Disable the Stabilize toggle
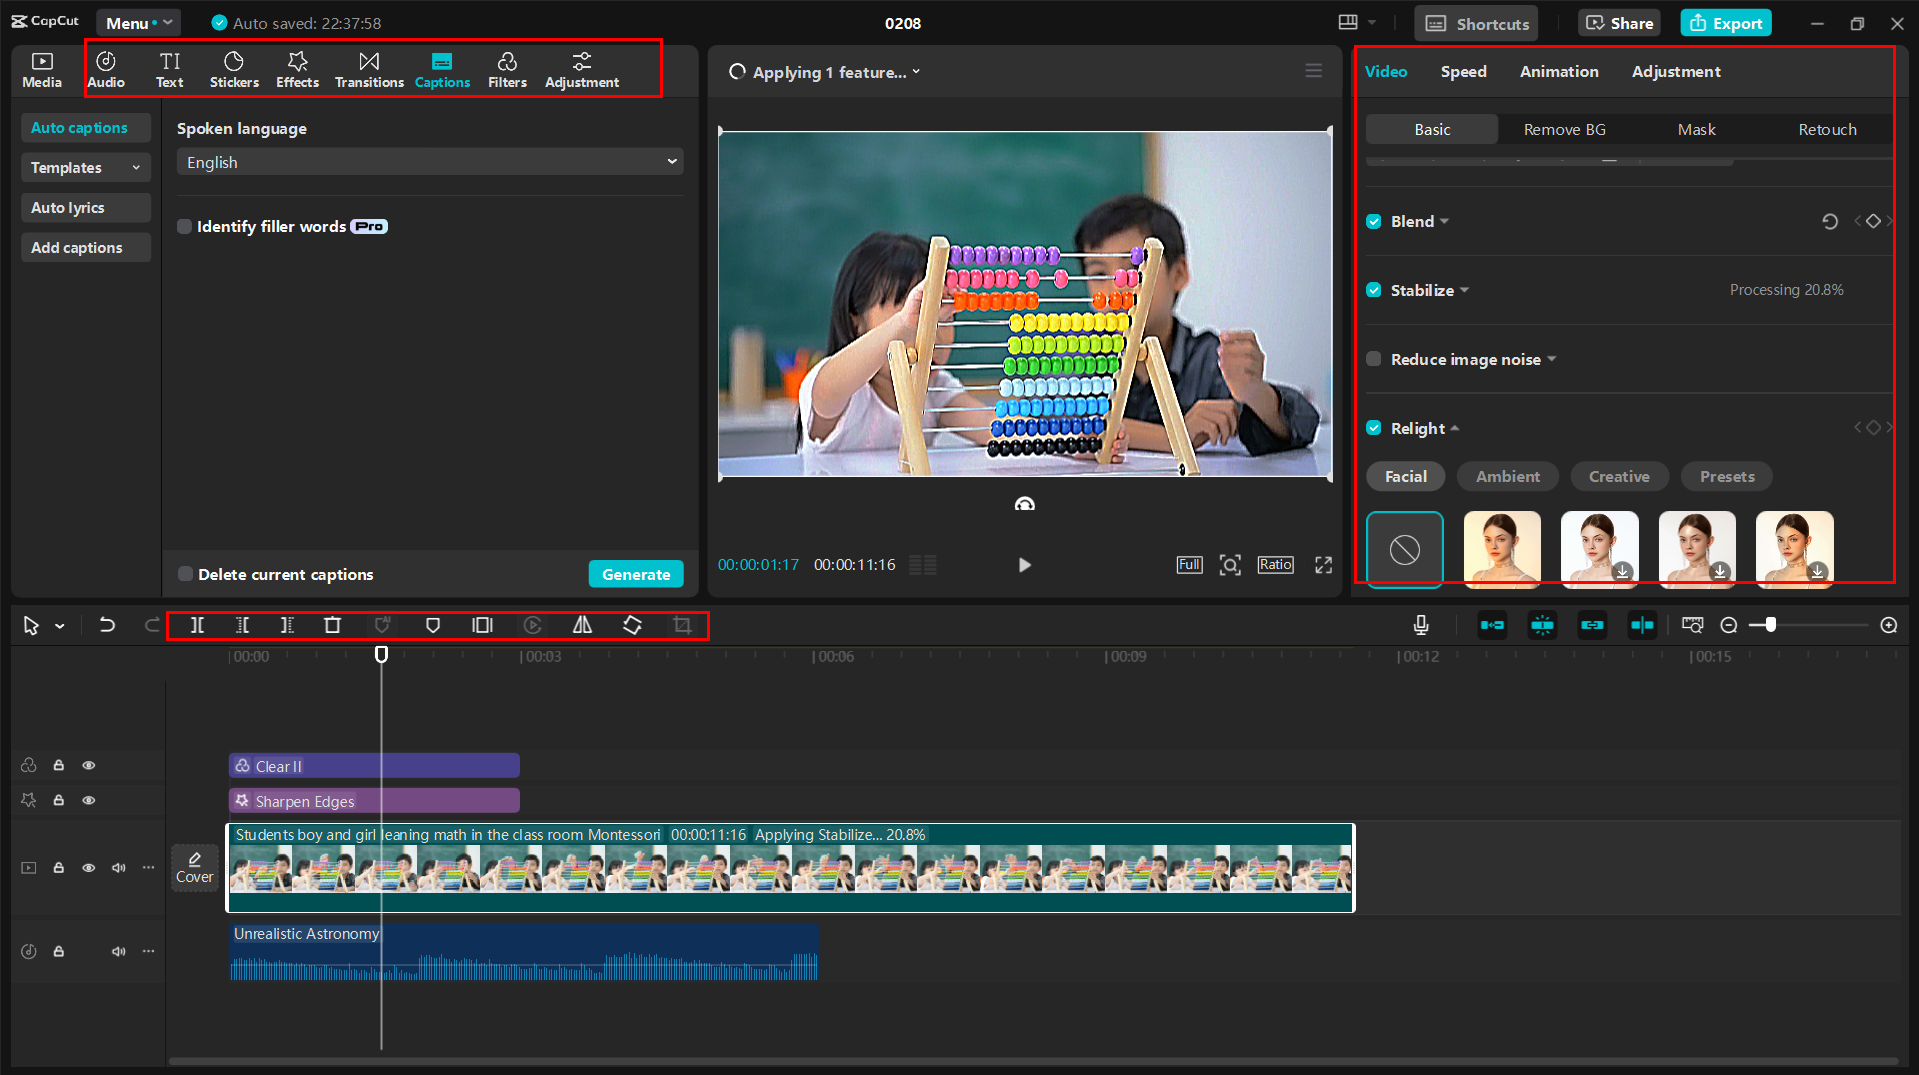Viewport: 1919px width, 1075px height. [1374, 290]
